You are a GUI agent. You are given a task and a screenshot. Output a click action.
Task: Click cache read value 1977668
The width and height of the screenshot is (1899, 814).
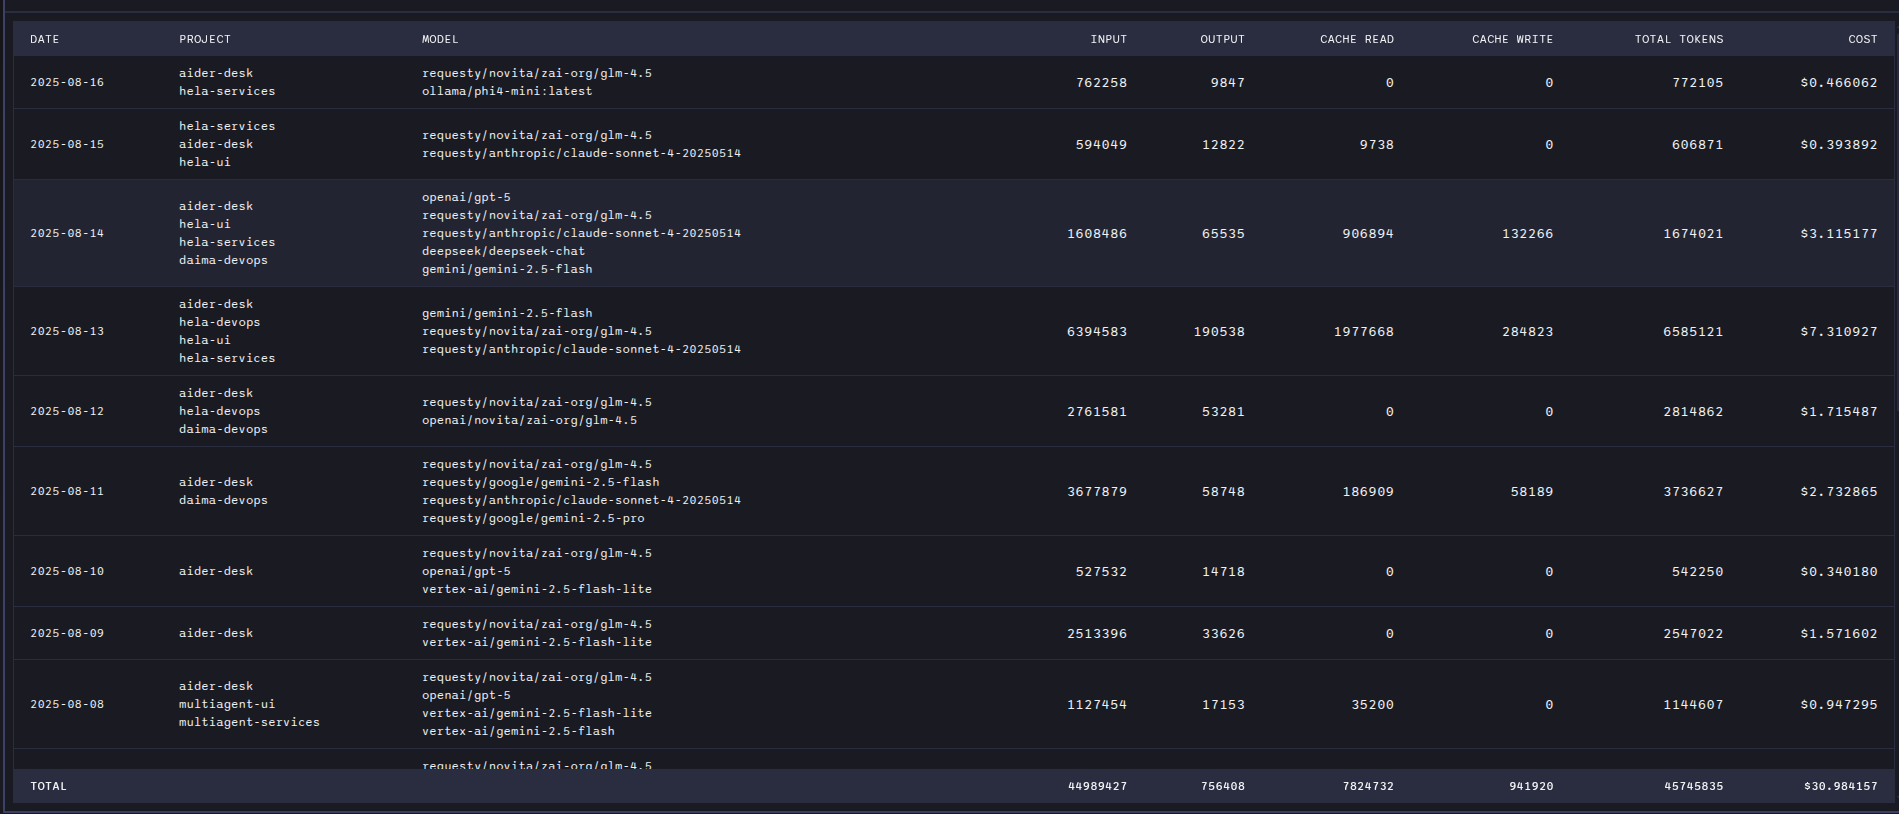click(x=1363, y=331)
